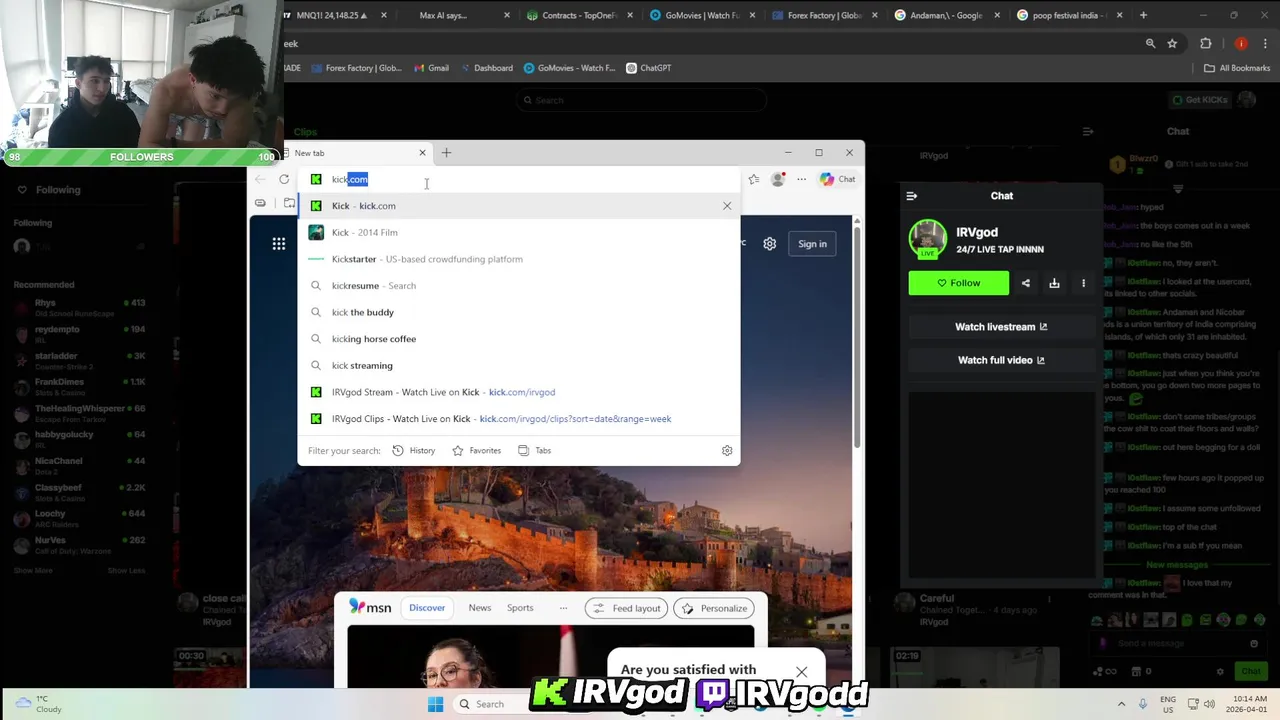1280x720 pixels.
Task: Open the Edge favorites star icon
Action: 753,179
